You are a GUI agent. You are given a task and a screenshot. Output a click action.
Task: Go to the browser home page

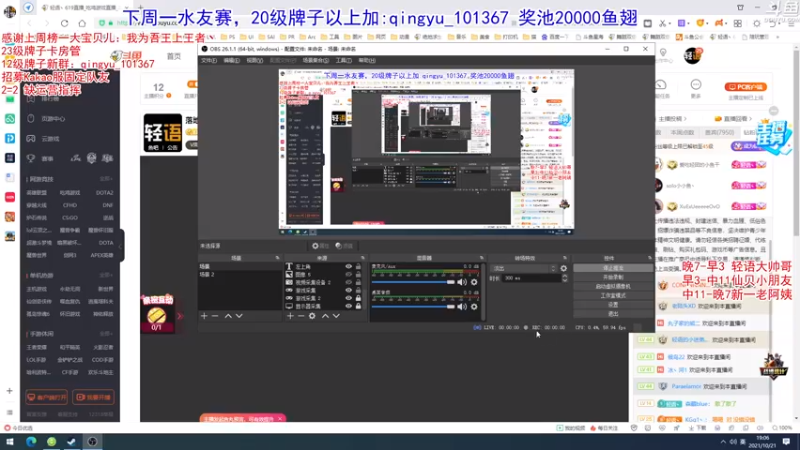pos(82,23)
